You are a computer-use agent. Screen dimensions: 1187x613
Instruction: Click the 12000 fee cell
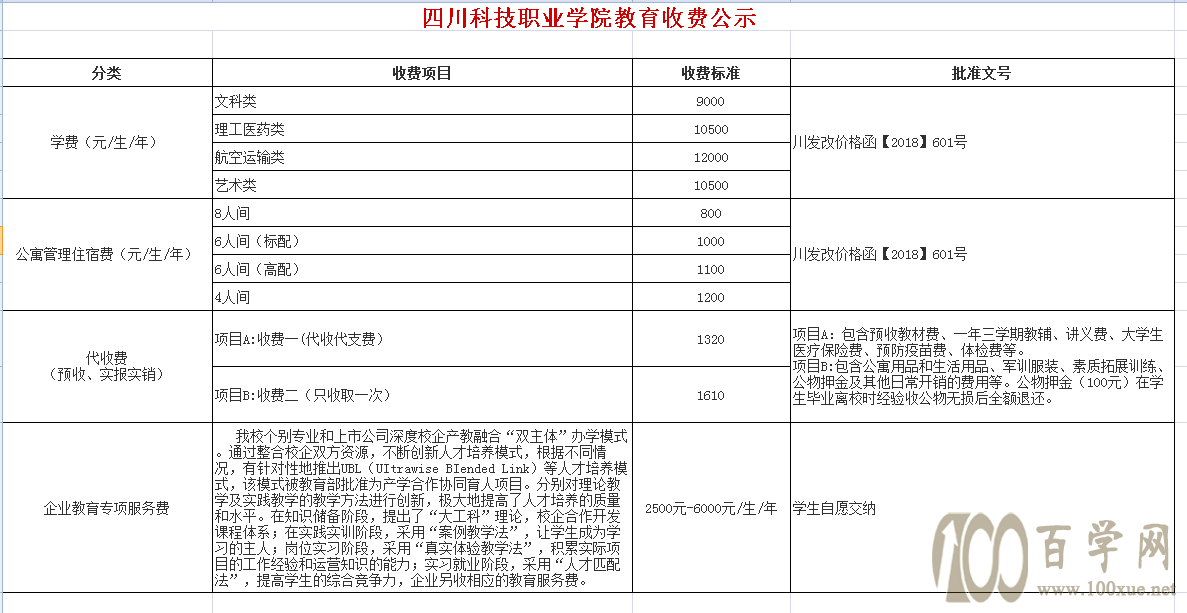[711, 157]
